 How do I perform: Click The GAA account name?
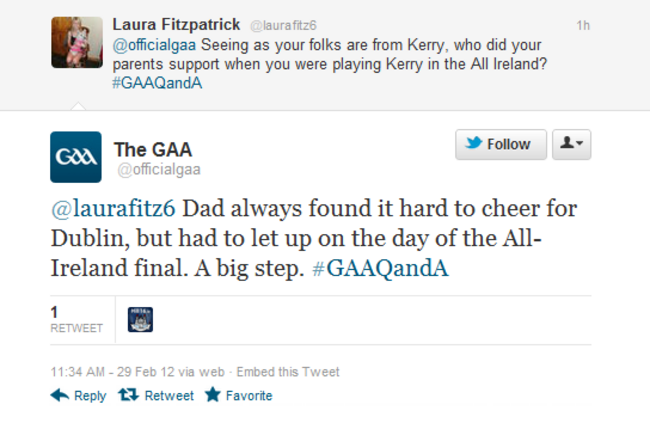(x=153, y=149)
